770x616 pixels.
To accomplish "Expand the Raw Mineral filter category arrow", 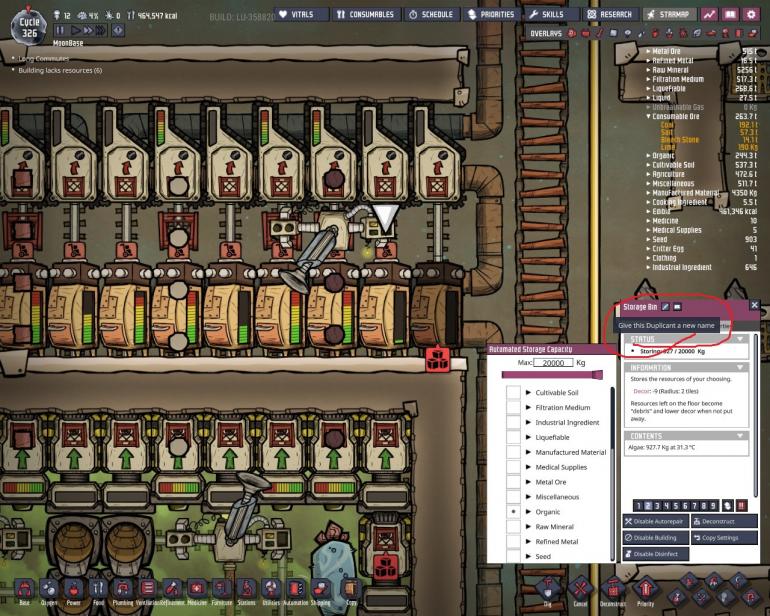I will pos(528,526).
